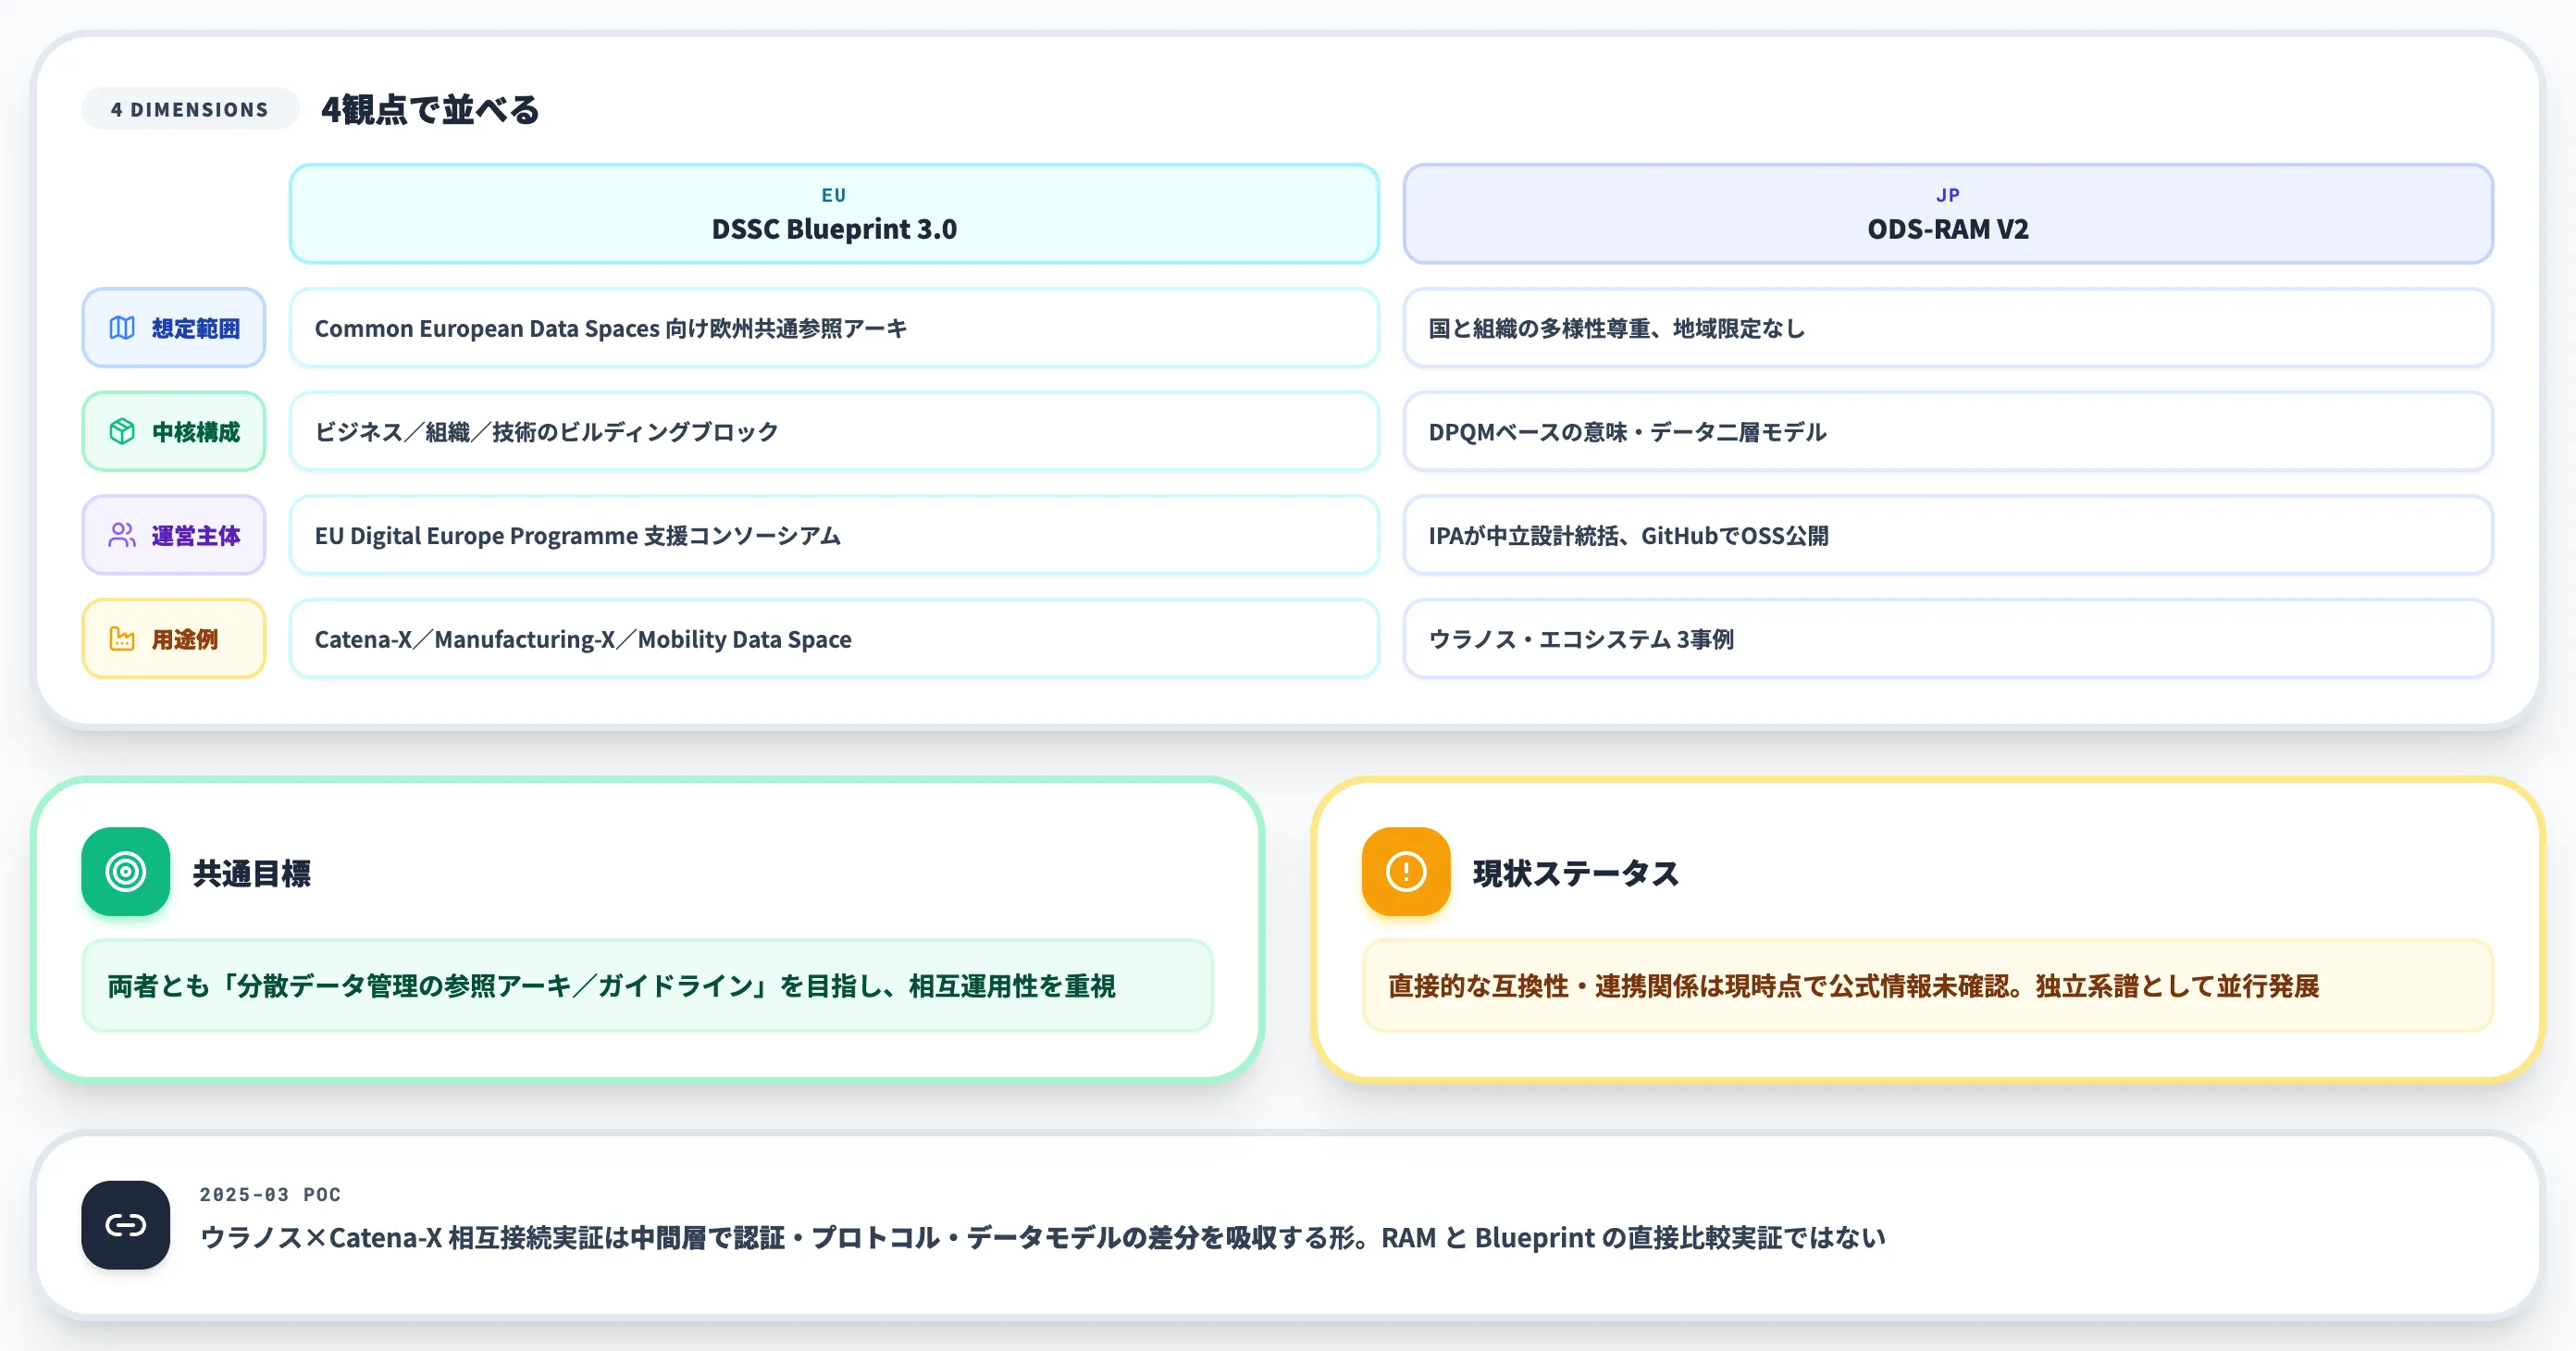This screenshot has width=2576, height=1351.
Task: Click the factory icon beside 用途例
Action: 122,638
